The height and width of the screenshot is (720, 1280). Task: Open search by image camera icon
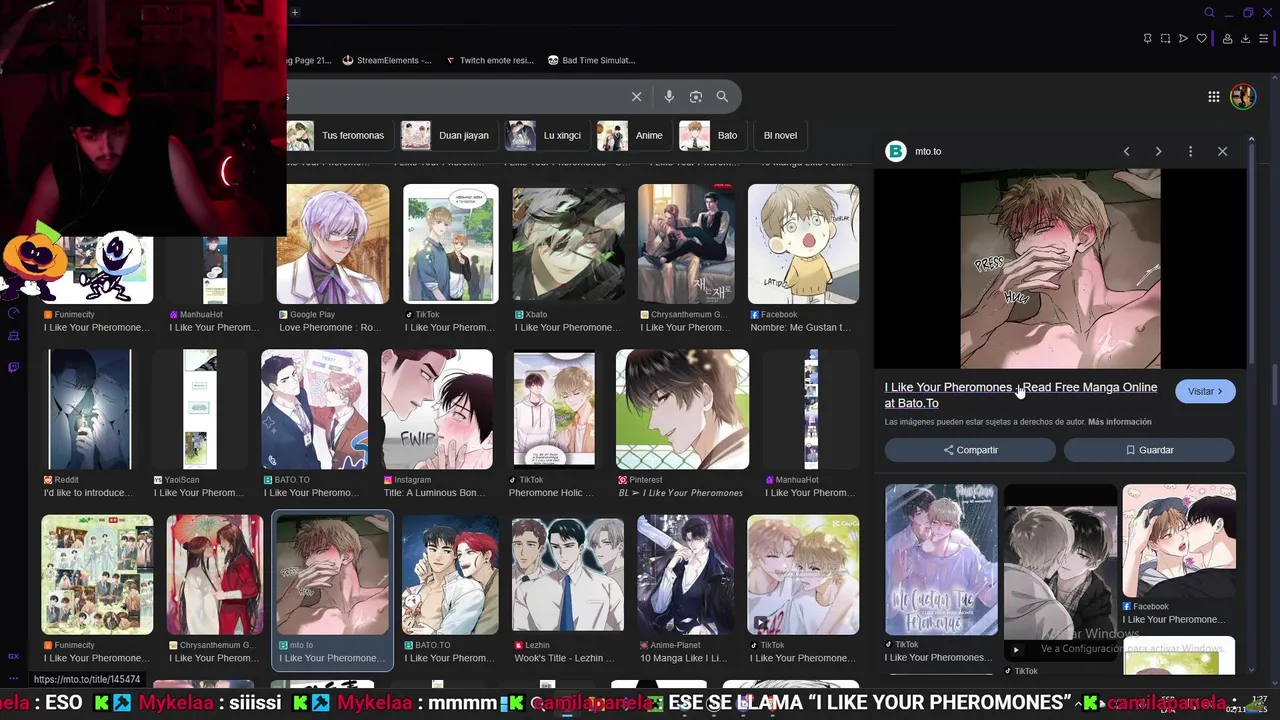(696, 96)
